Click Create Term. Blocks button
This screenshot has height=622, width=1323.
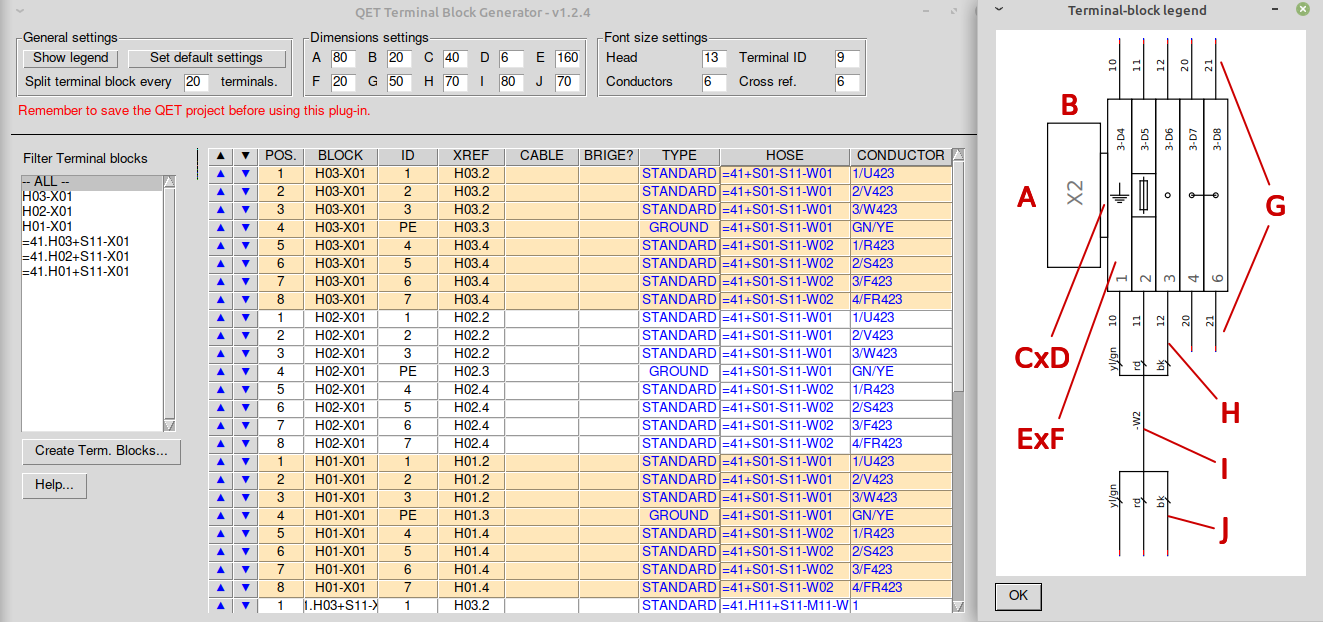pyautogui.click(x=101, y=451)
